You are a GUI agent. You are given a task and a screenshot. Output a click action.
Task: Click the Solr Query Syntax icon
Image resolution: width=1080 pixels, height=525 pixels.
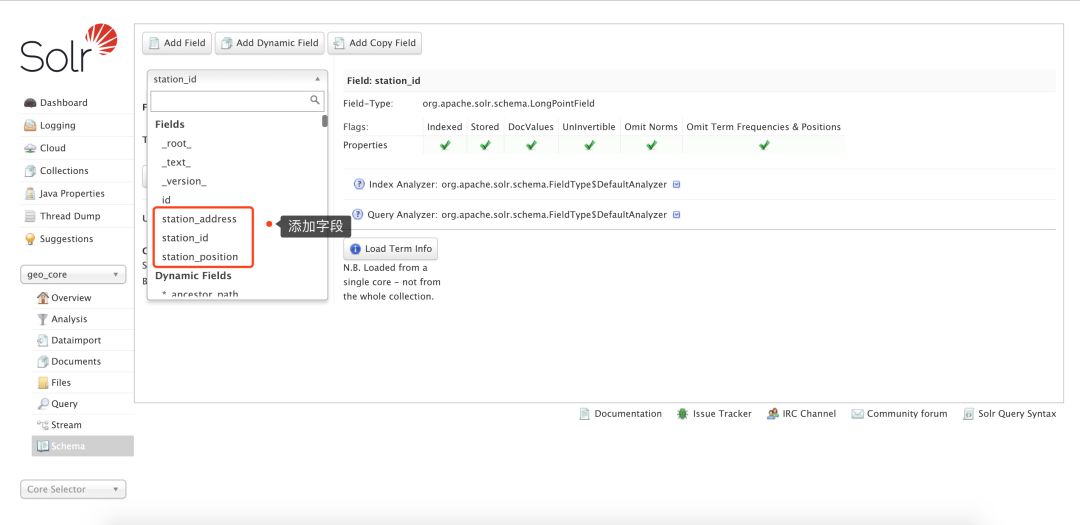969,414
